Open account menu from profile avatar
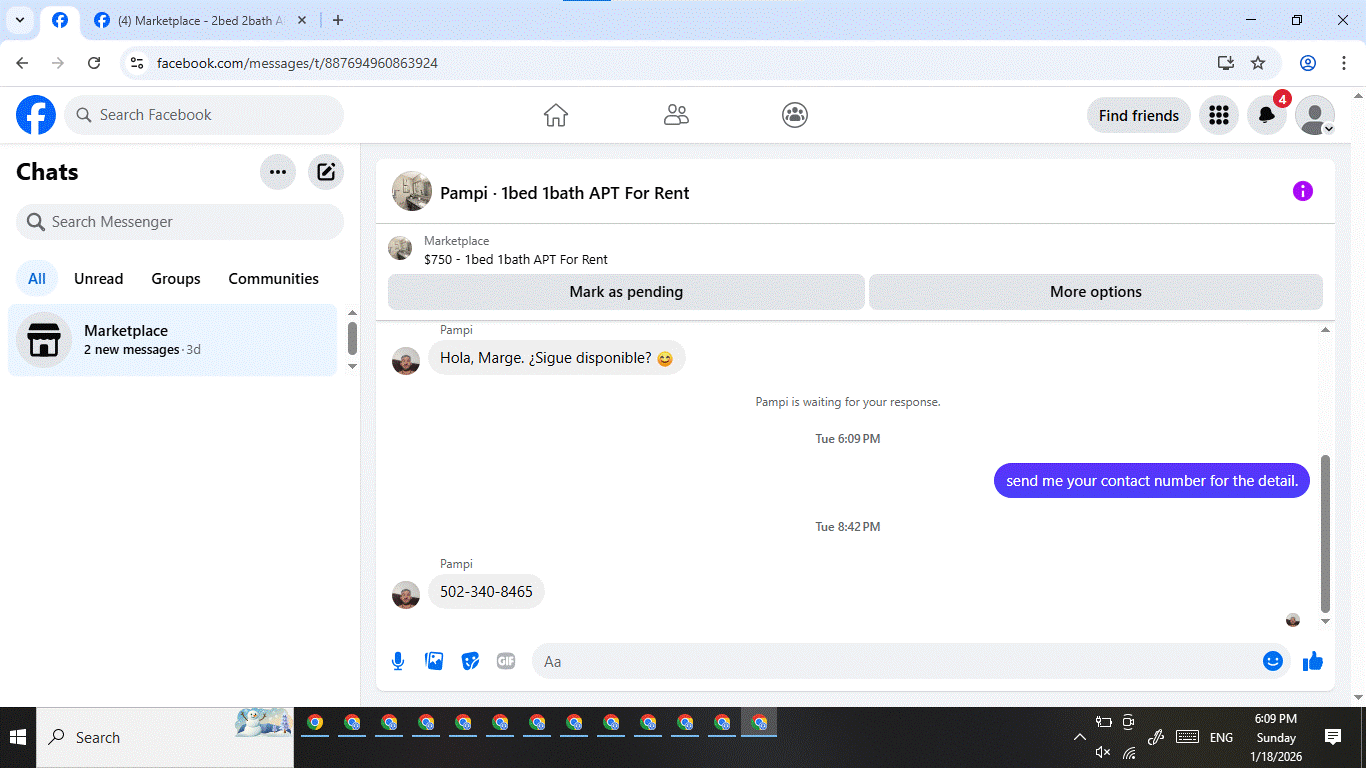Image resolution: width=1366 pixels, height=768 pixels. pyautogui.click(x=1315, y=115)
